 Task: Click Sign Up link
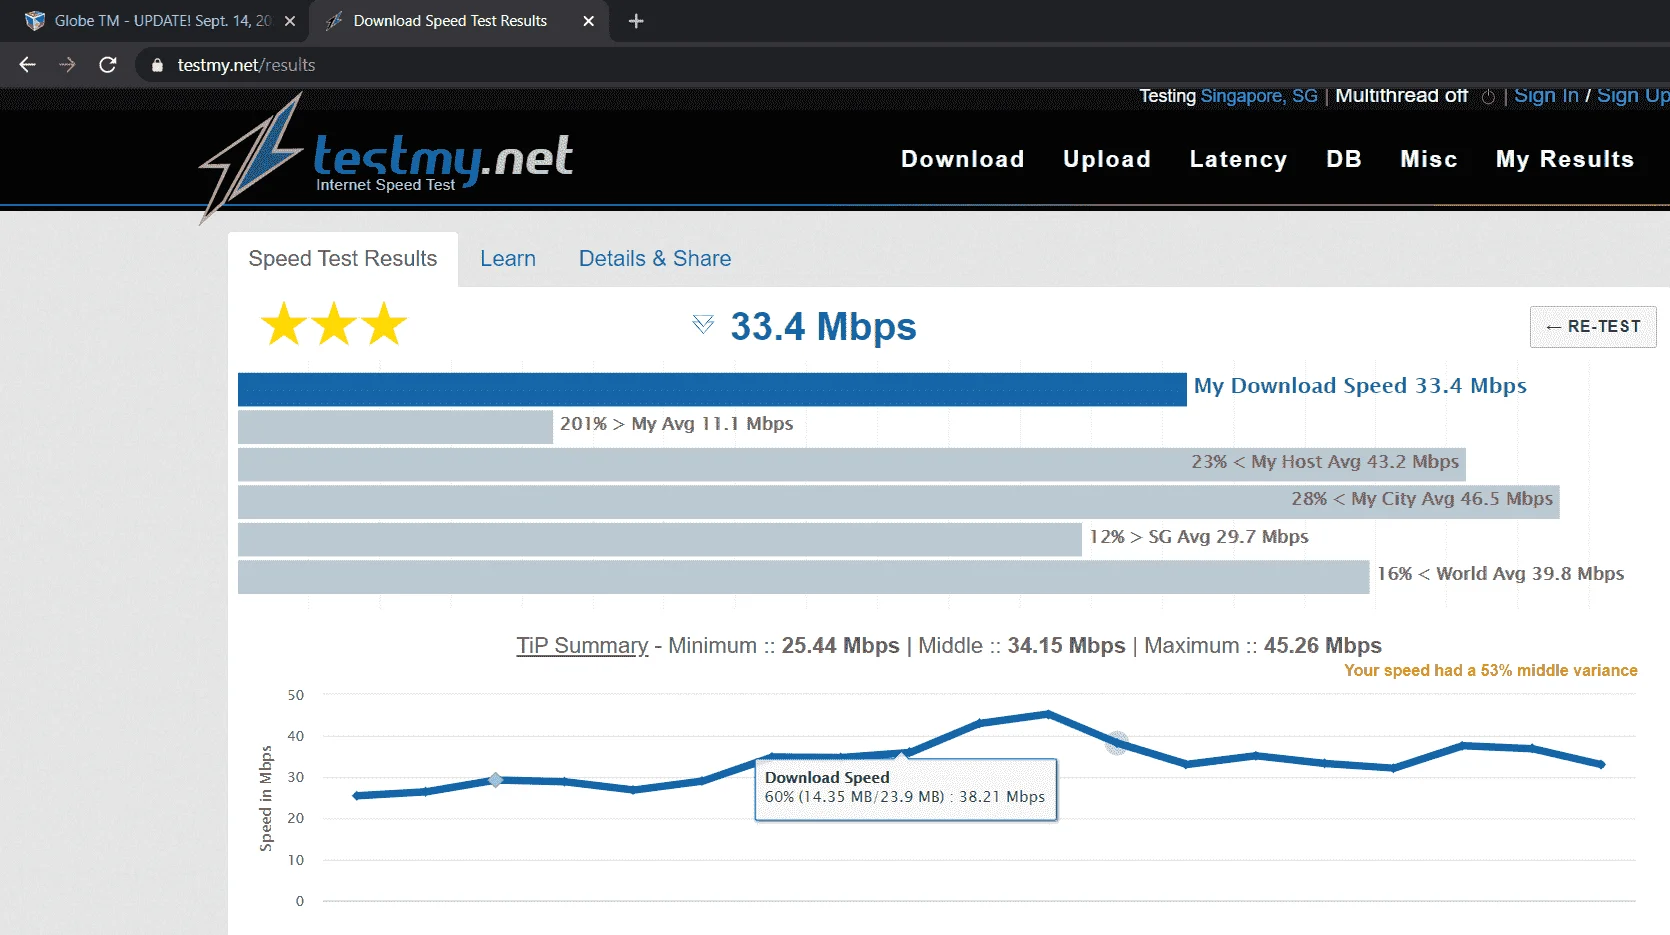tap(1633, 96)
